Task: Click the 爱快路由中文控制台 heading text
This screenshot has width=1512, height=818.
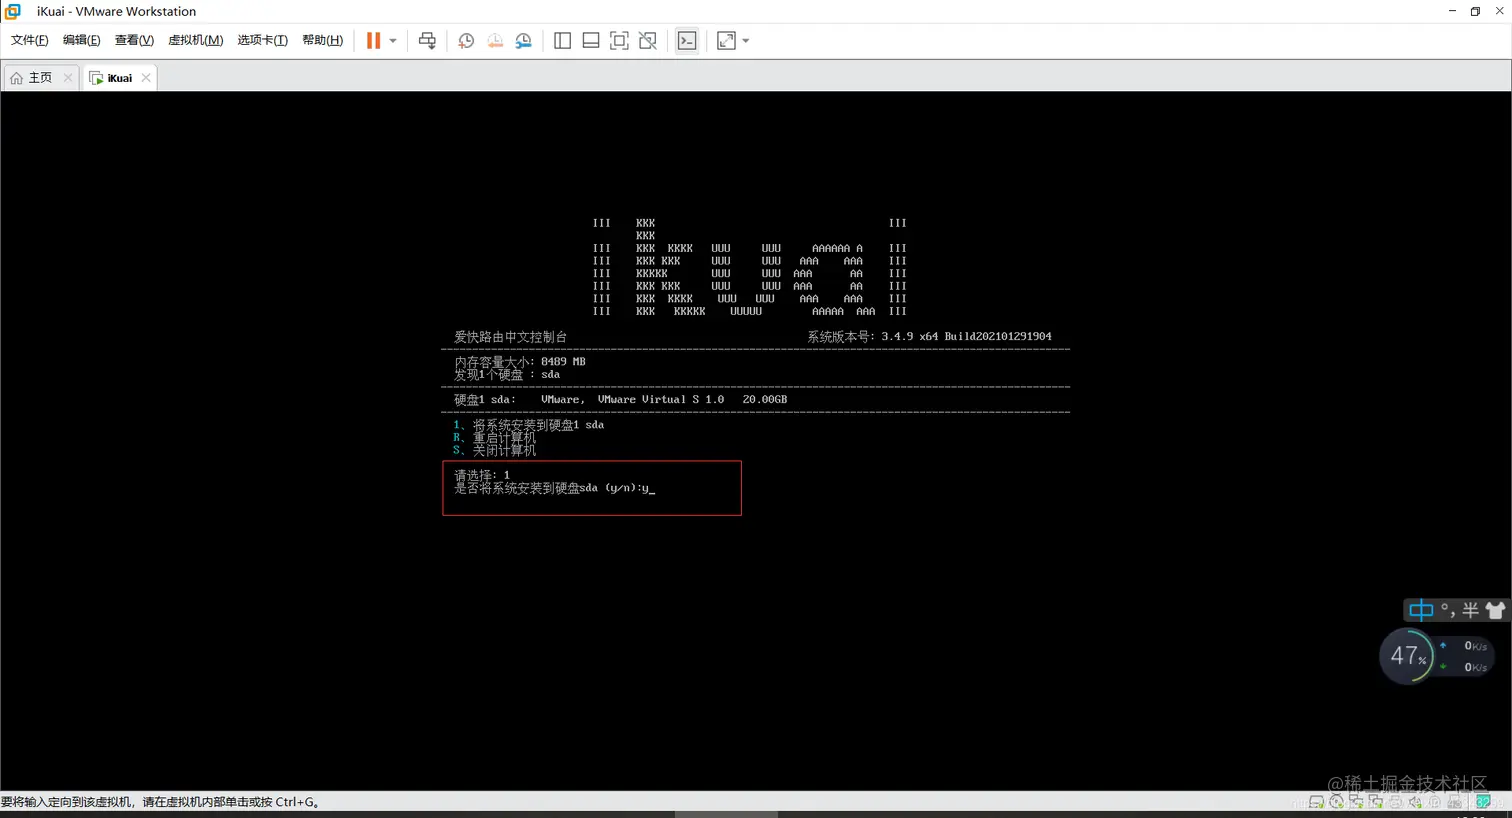Action: click(x=510, y=337)
